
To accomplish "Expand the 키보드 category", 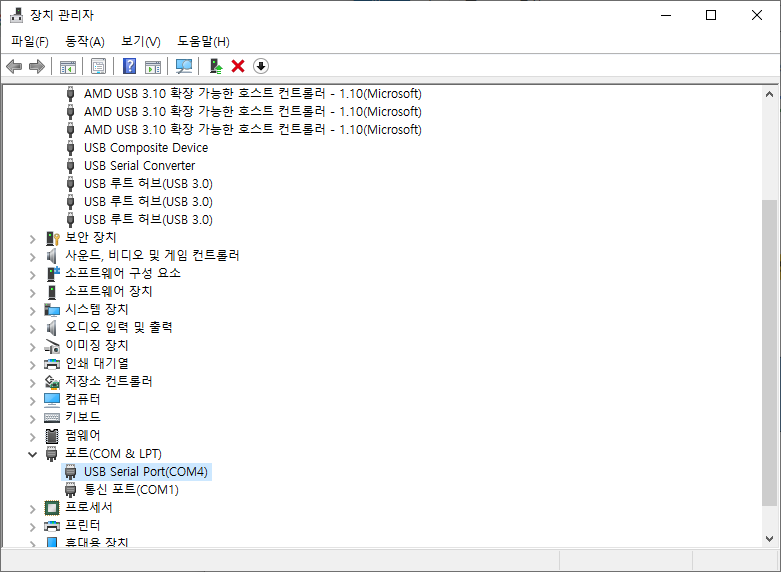I will (x=33, y=419).
